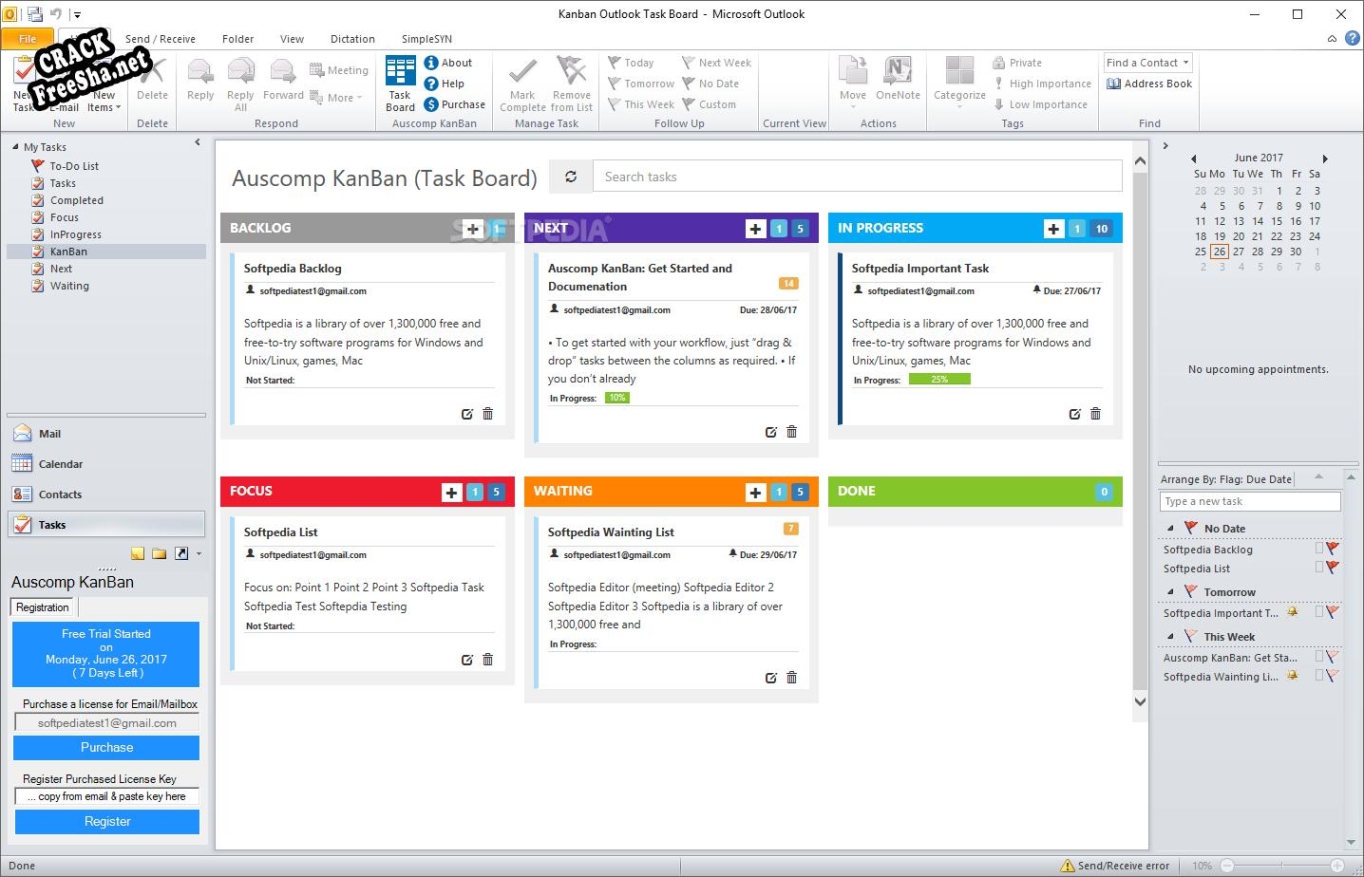The image size is (1364, 877).
Task: Add a new task to WAITING column
Action: (x=756, y=492)
